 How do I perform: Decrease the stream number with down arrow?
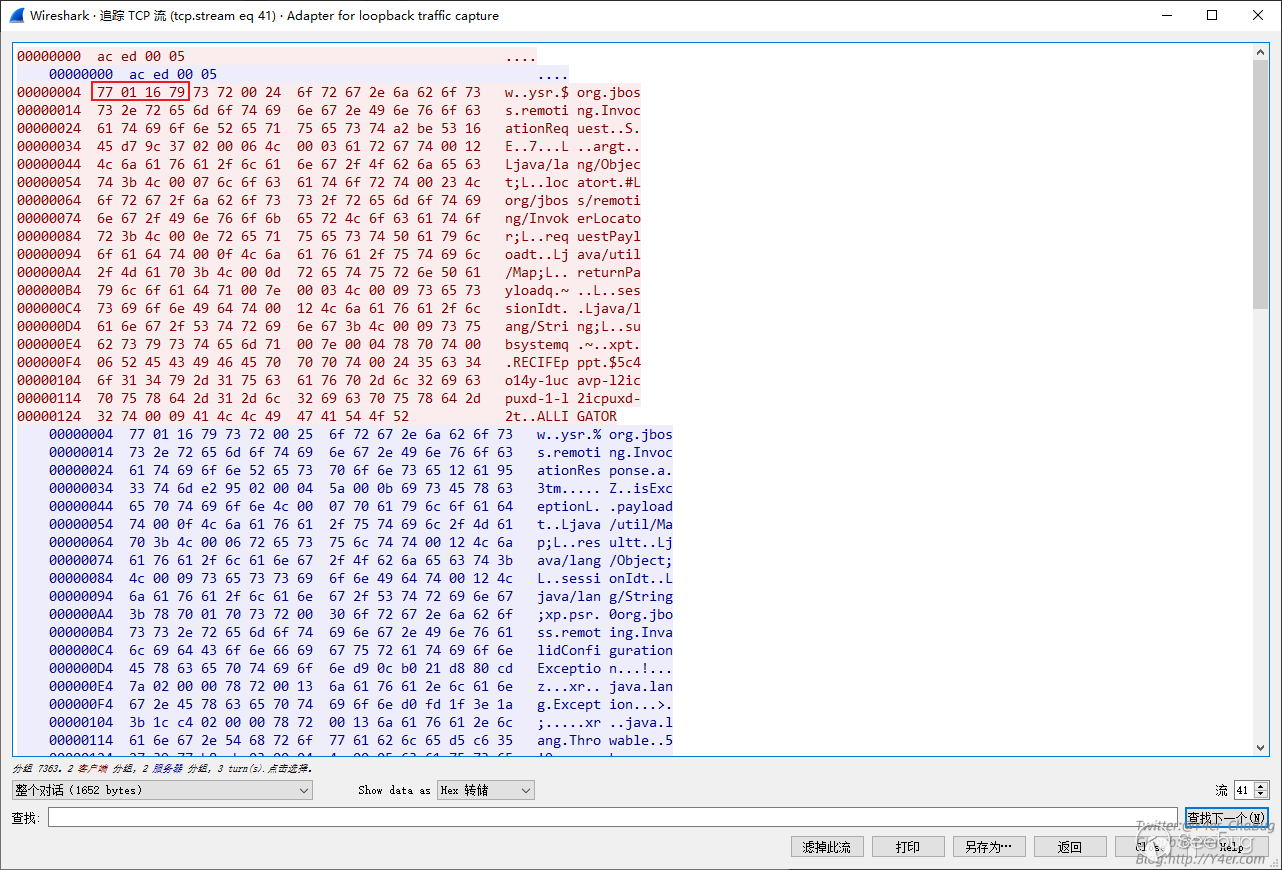click(x=1261, y=795)
